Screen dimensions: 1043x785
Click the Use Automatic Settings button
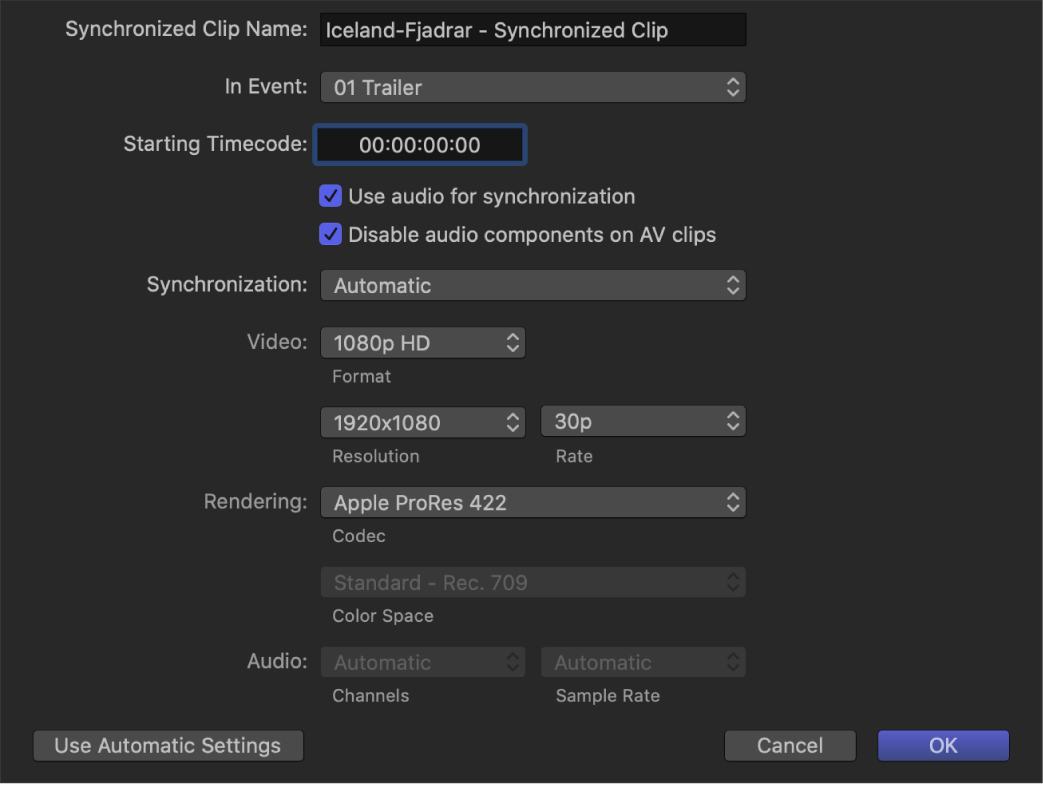(x=167, y=745)
